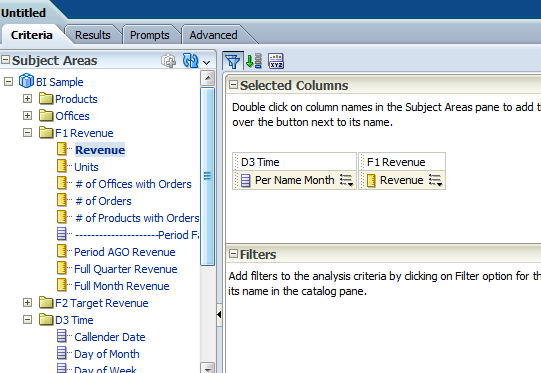Click the sort columns toolbar icon
Viewport: 541px width, 373px height.
coord(254,61)
